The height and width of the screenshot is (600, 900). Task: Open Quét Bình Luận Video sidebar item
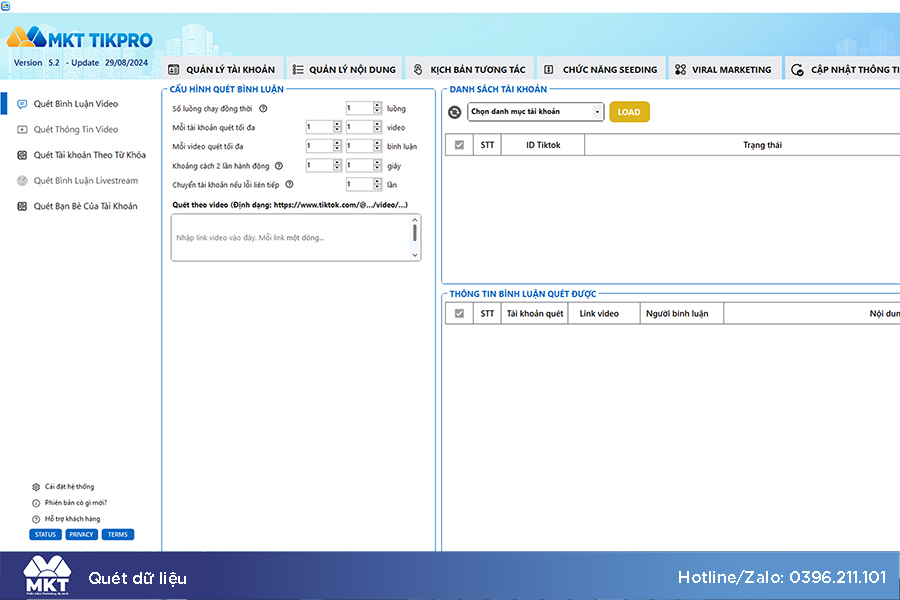coord(76,104)
